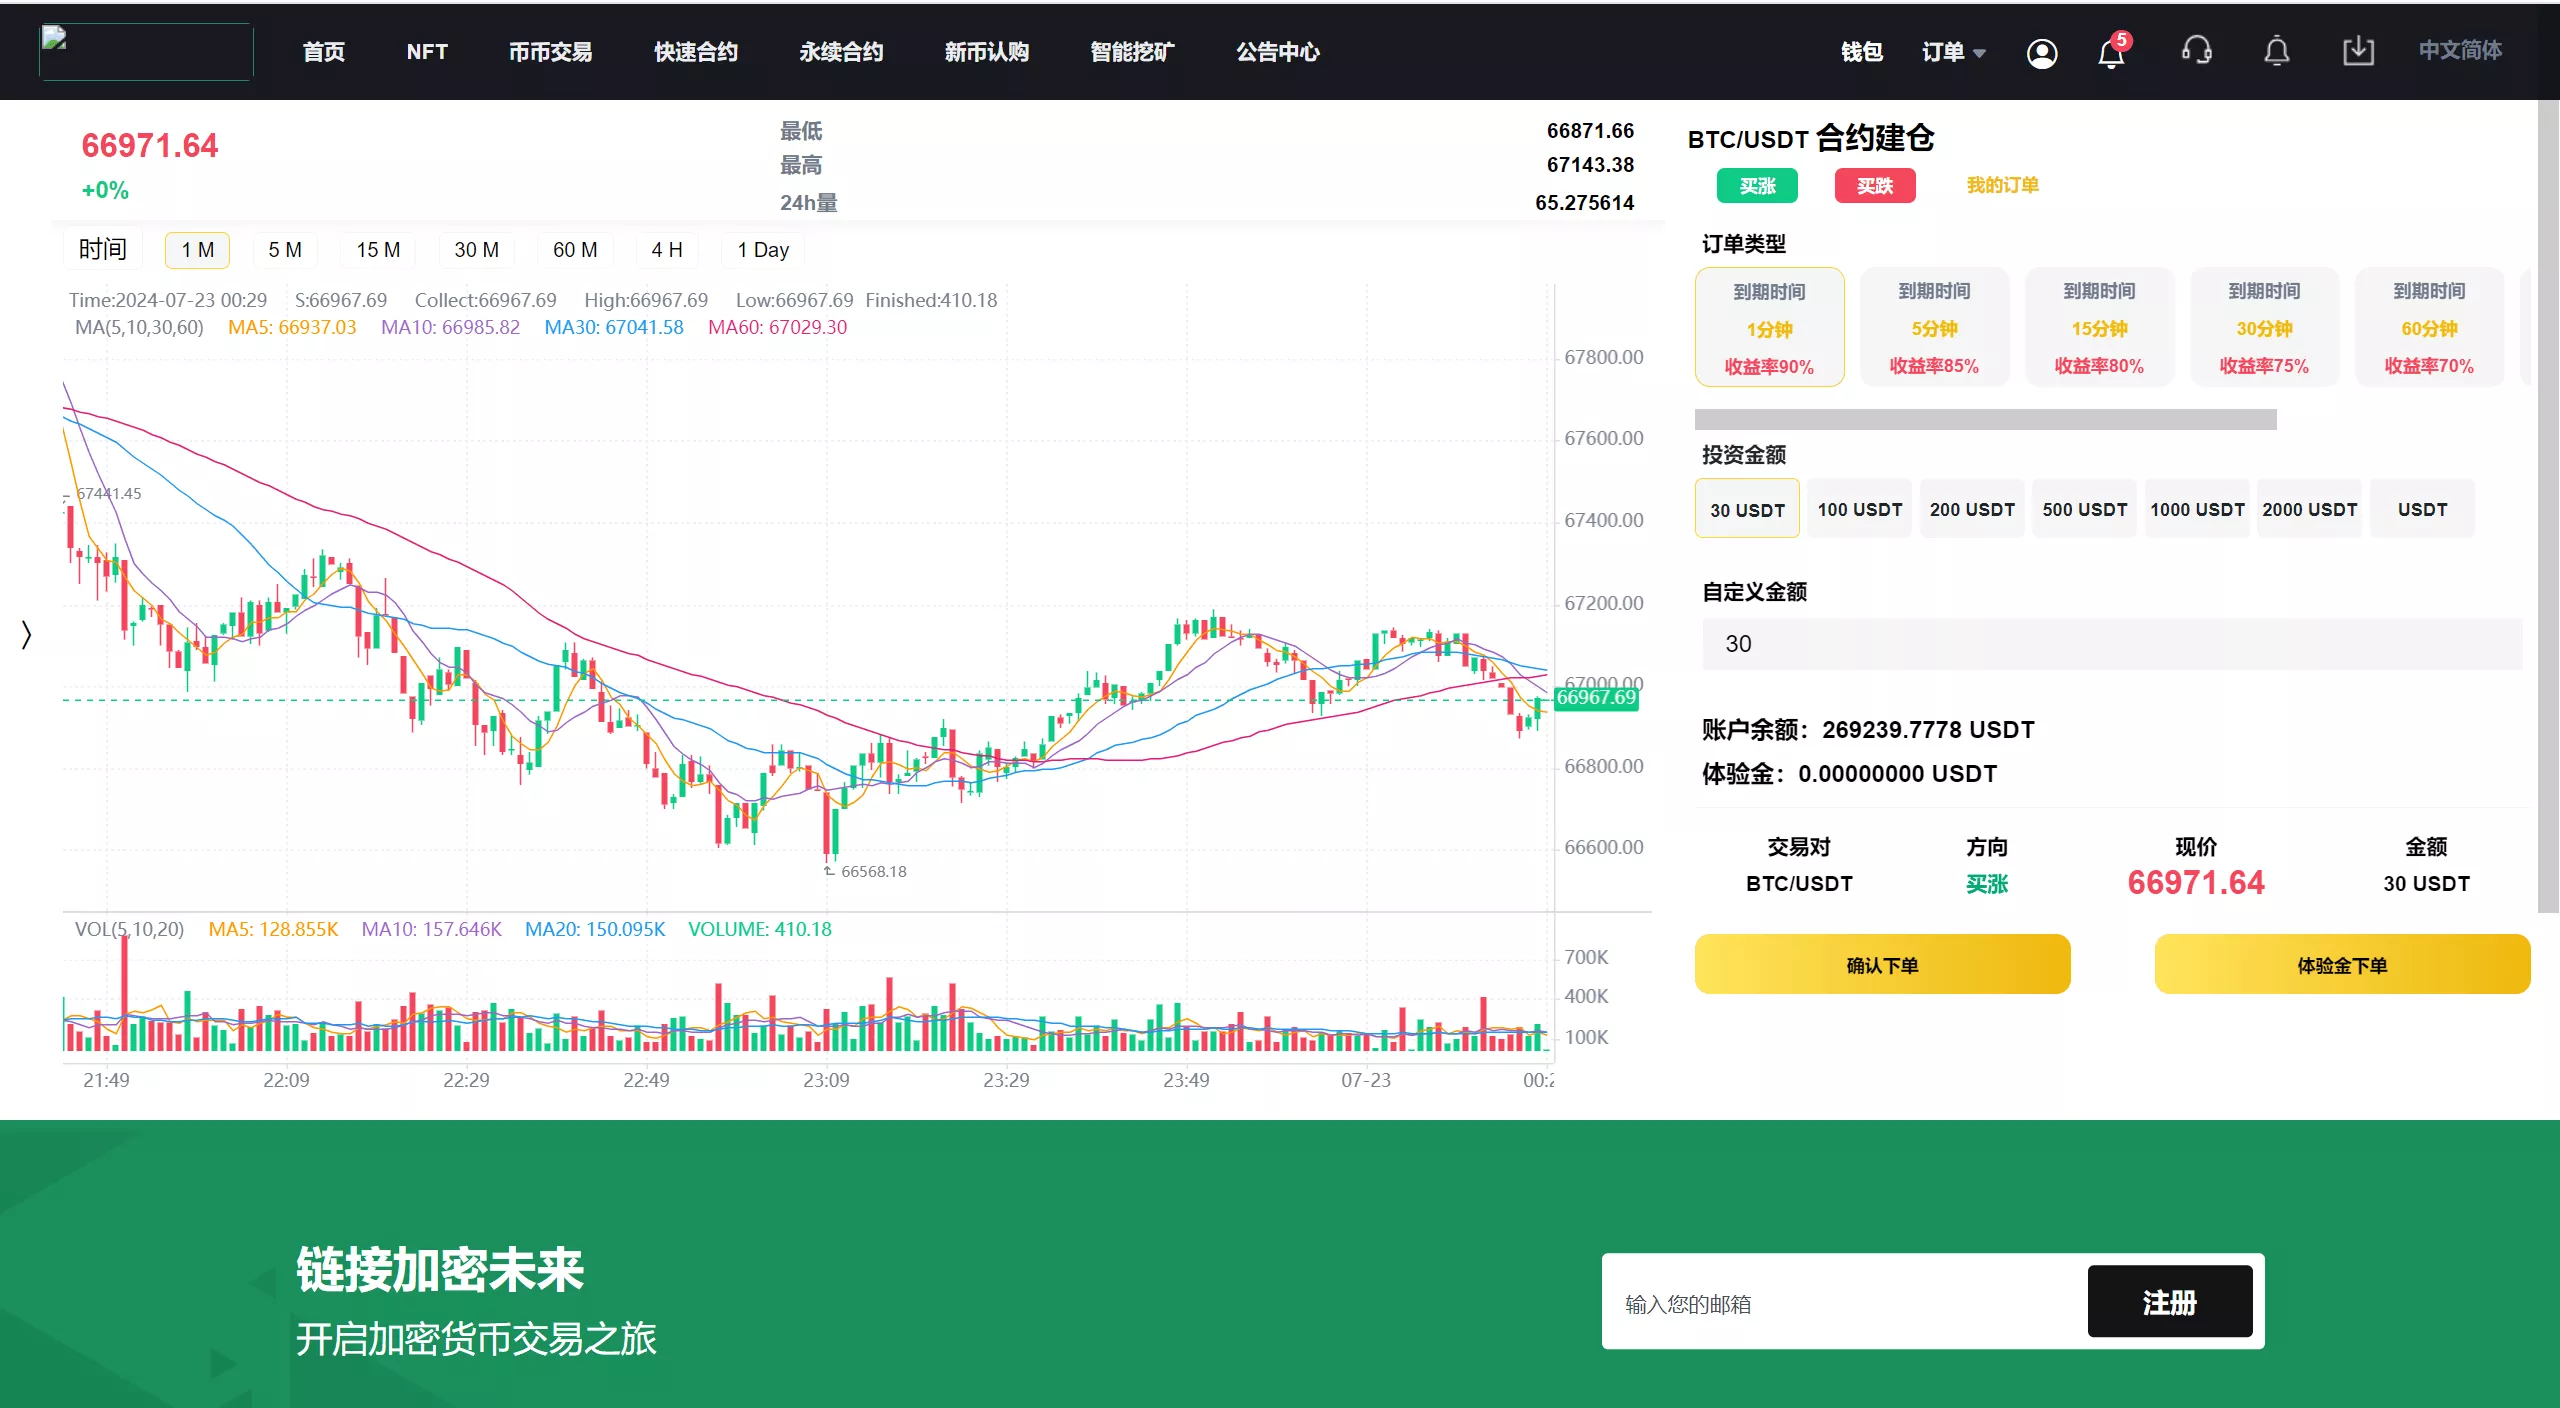This screenshot has width=2560, height=1408.
Task: Choose the 5分钟 order type with 85% yield
Action: (1934, 327)
